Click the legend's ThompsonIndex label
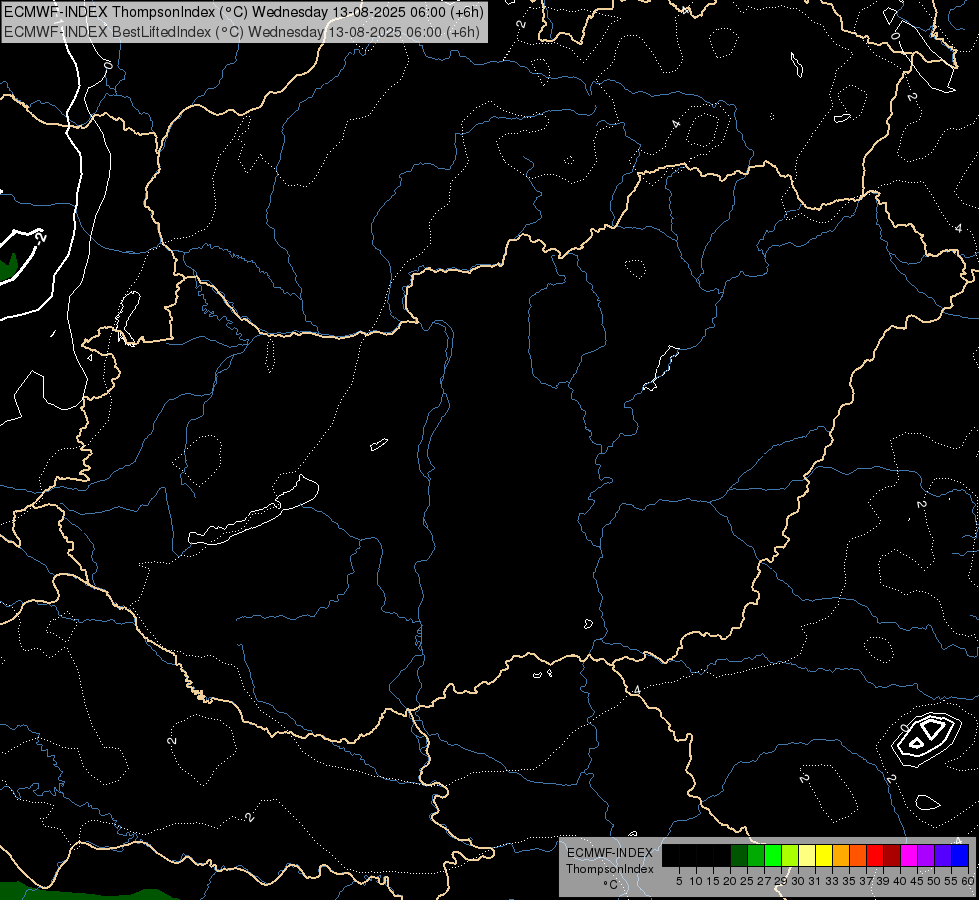The image size is (979, 900). (610, 869)
